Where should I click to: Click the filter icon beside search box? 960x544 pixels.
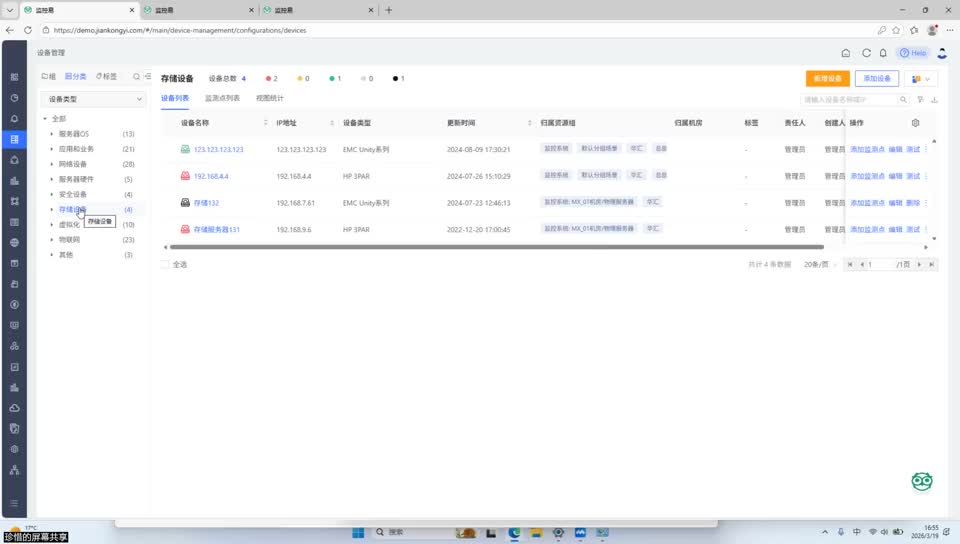(x=920, y=100)
